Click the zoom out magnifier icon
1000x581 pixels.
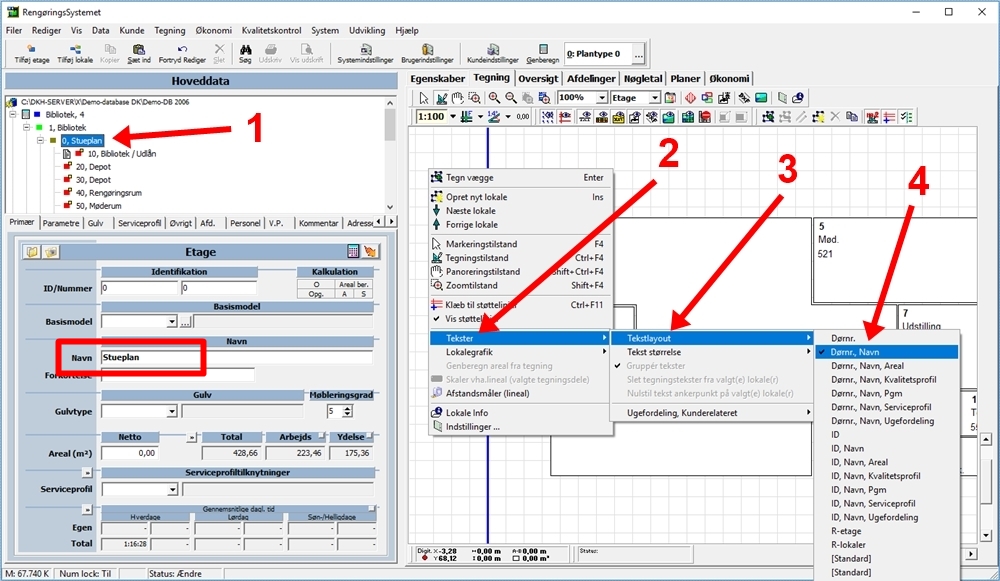511,98
